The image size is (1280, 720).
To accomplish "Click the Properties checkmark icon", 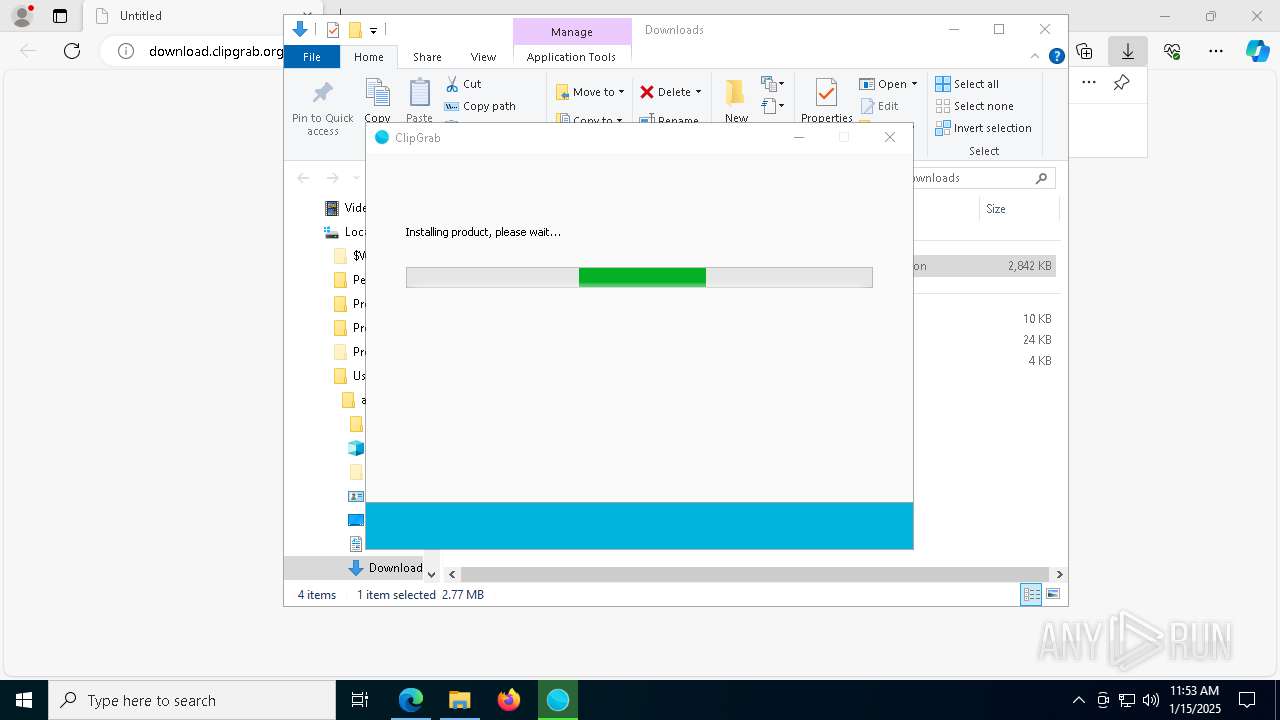I will tap(826, 93).
